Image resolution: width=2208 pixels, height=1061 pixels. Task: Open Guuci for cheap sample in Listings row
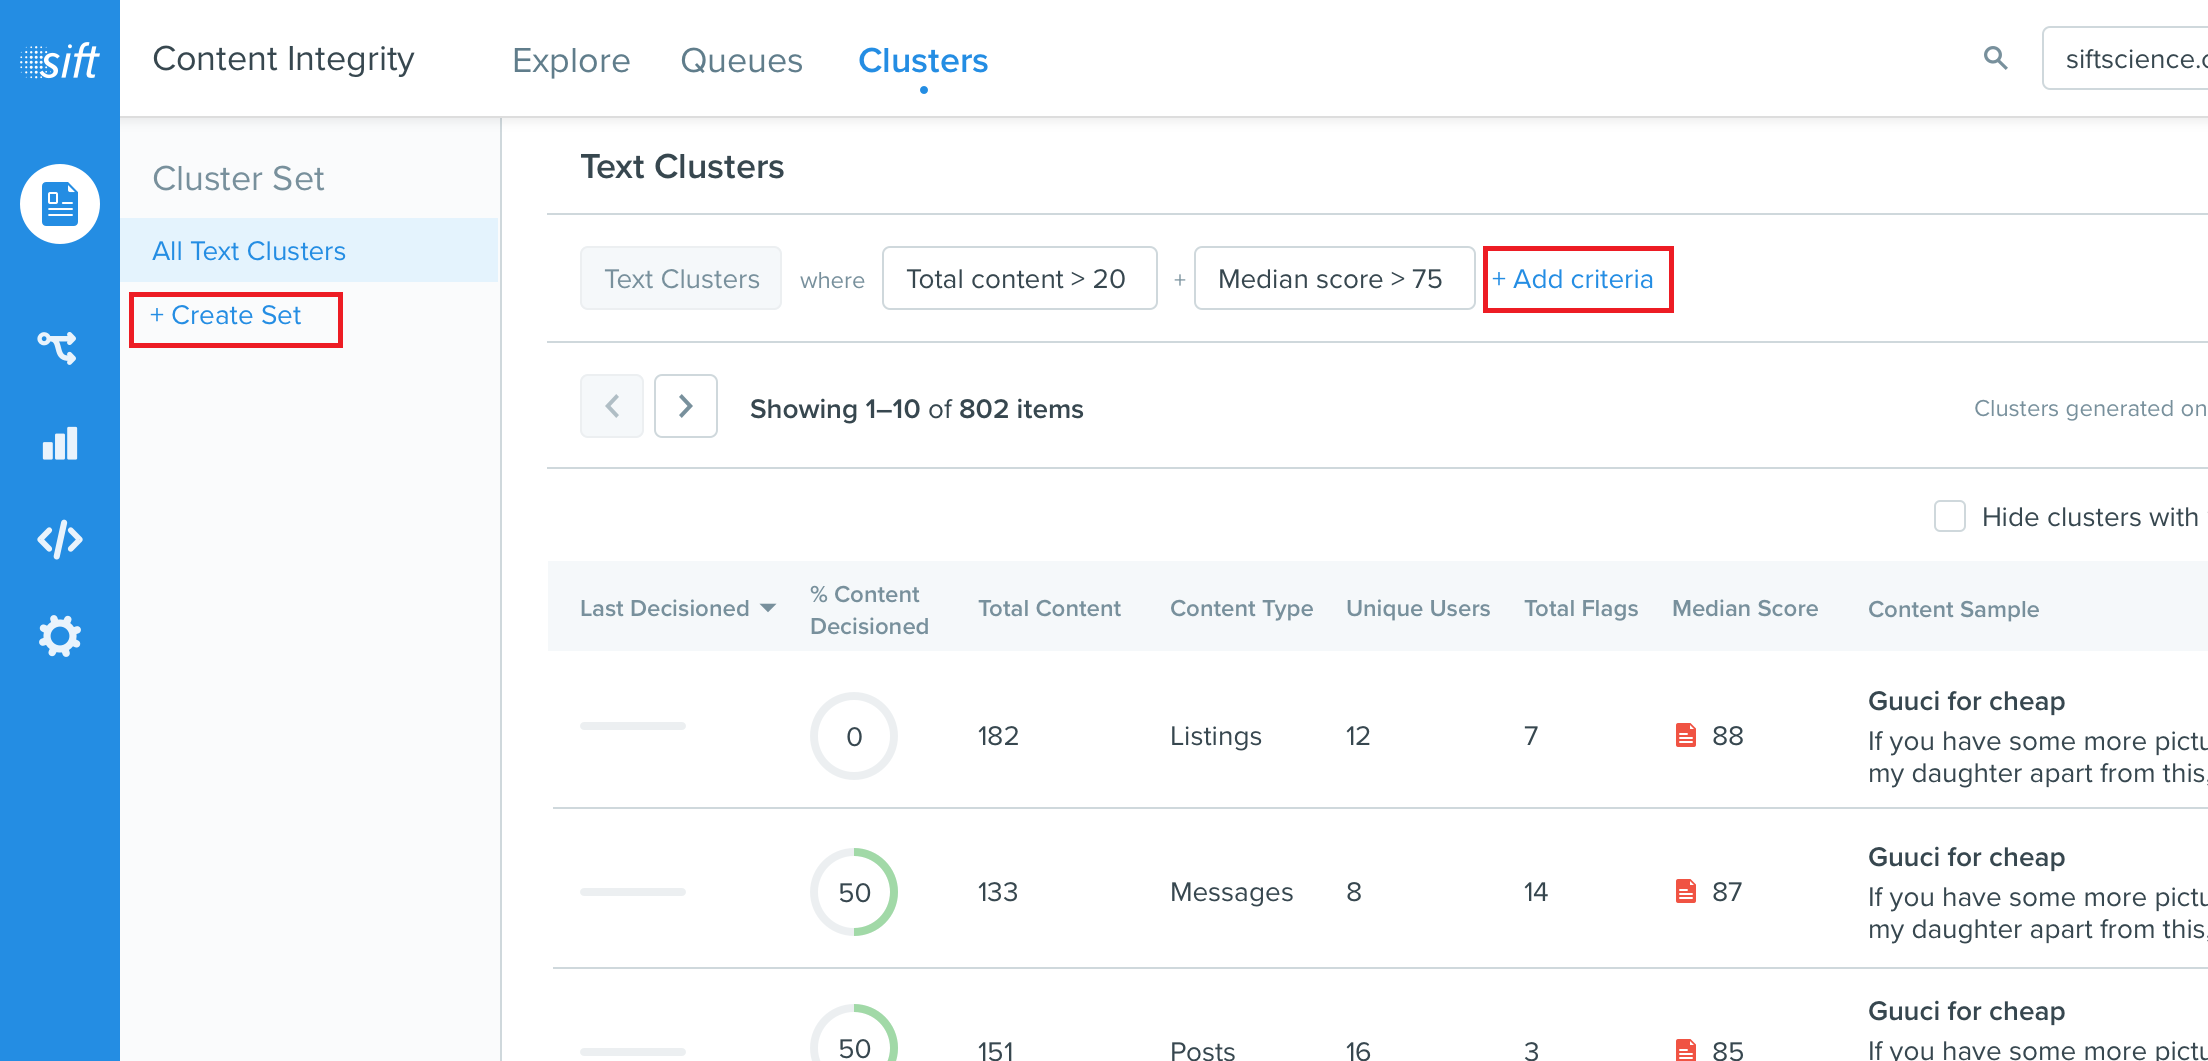click(1966, 701)
